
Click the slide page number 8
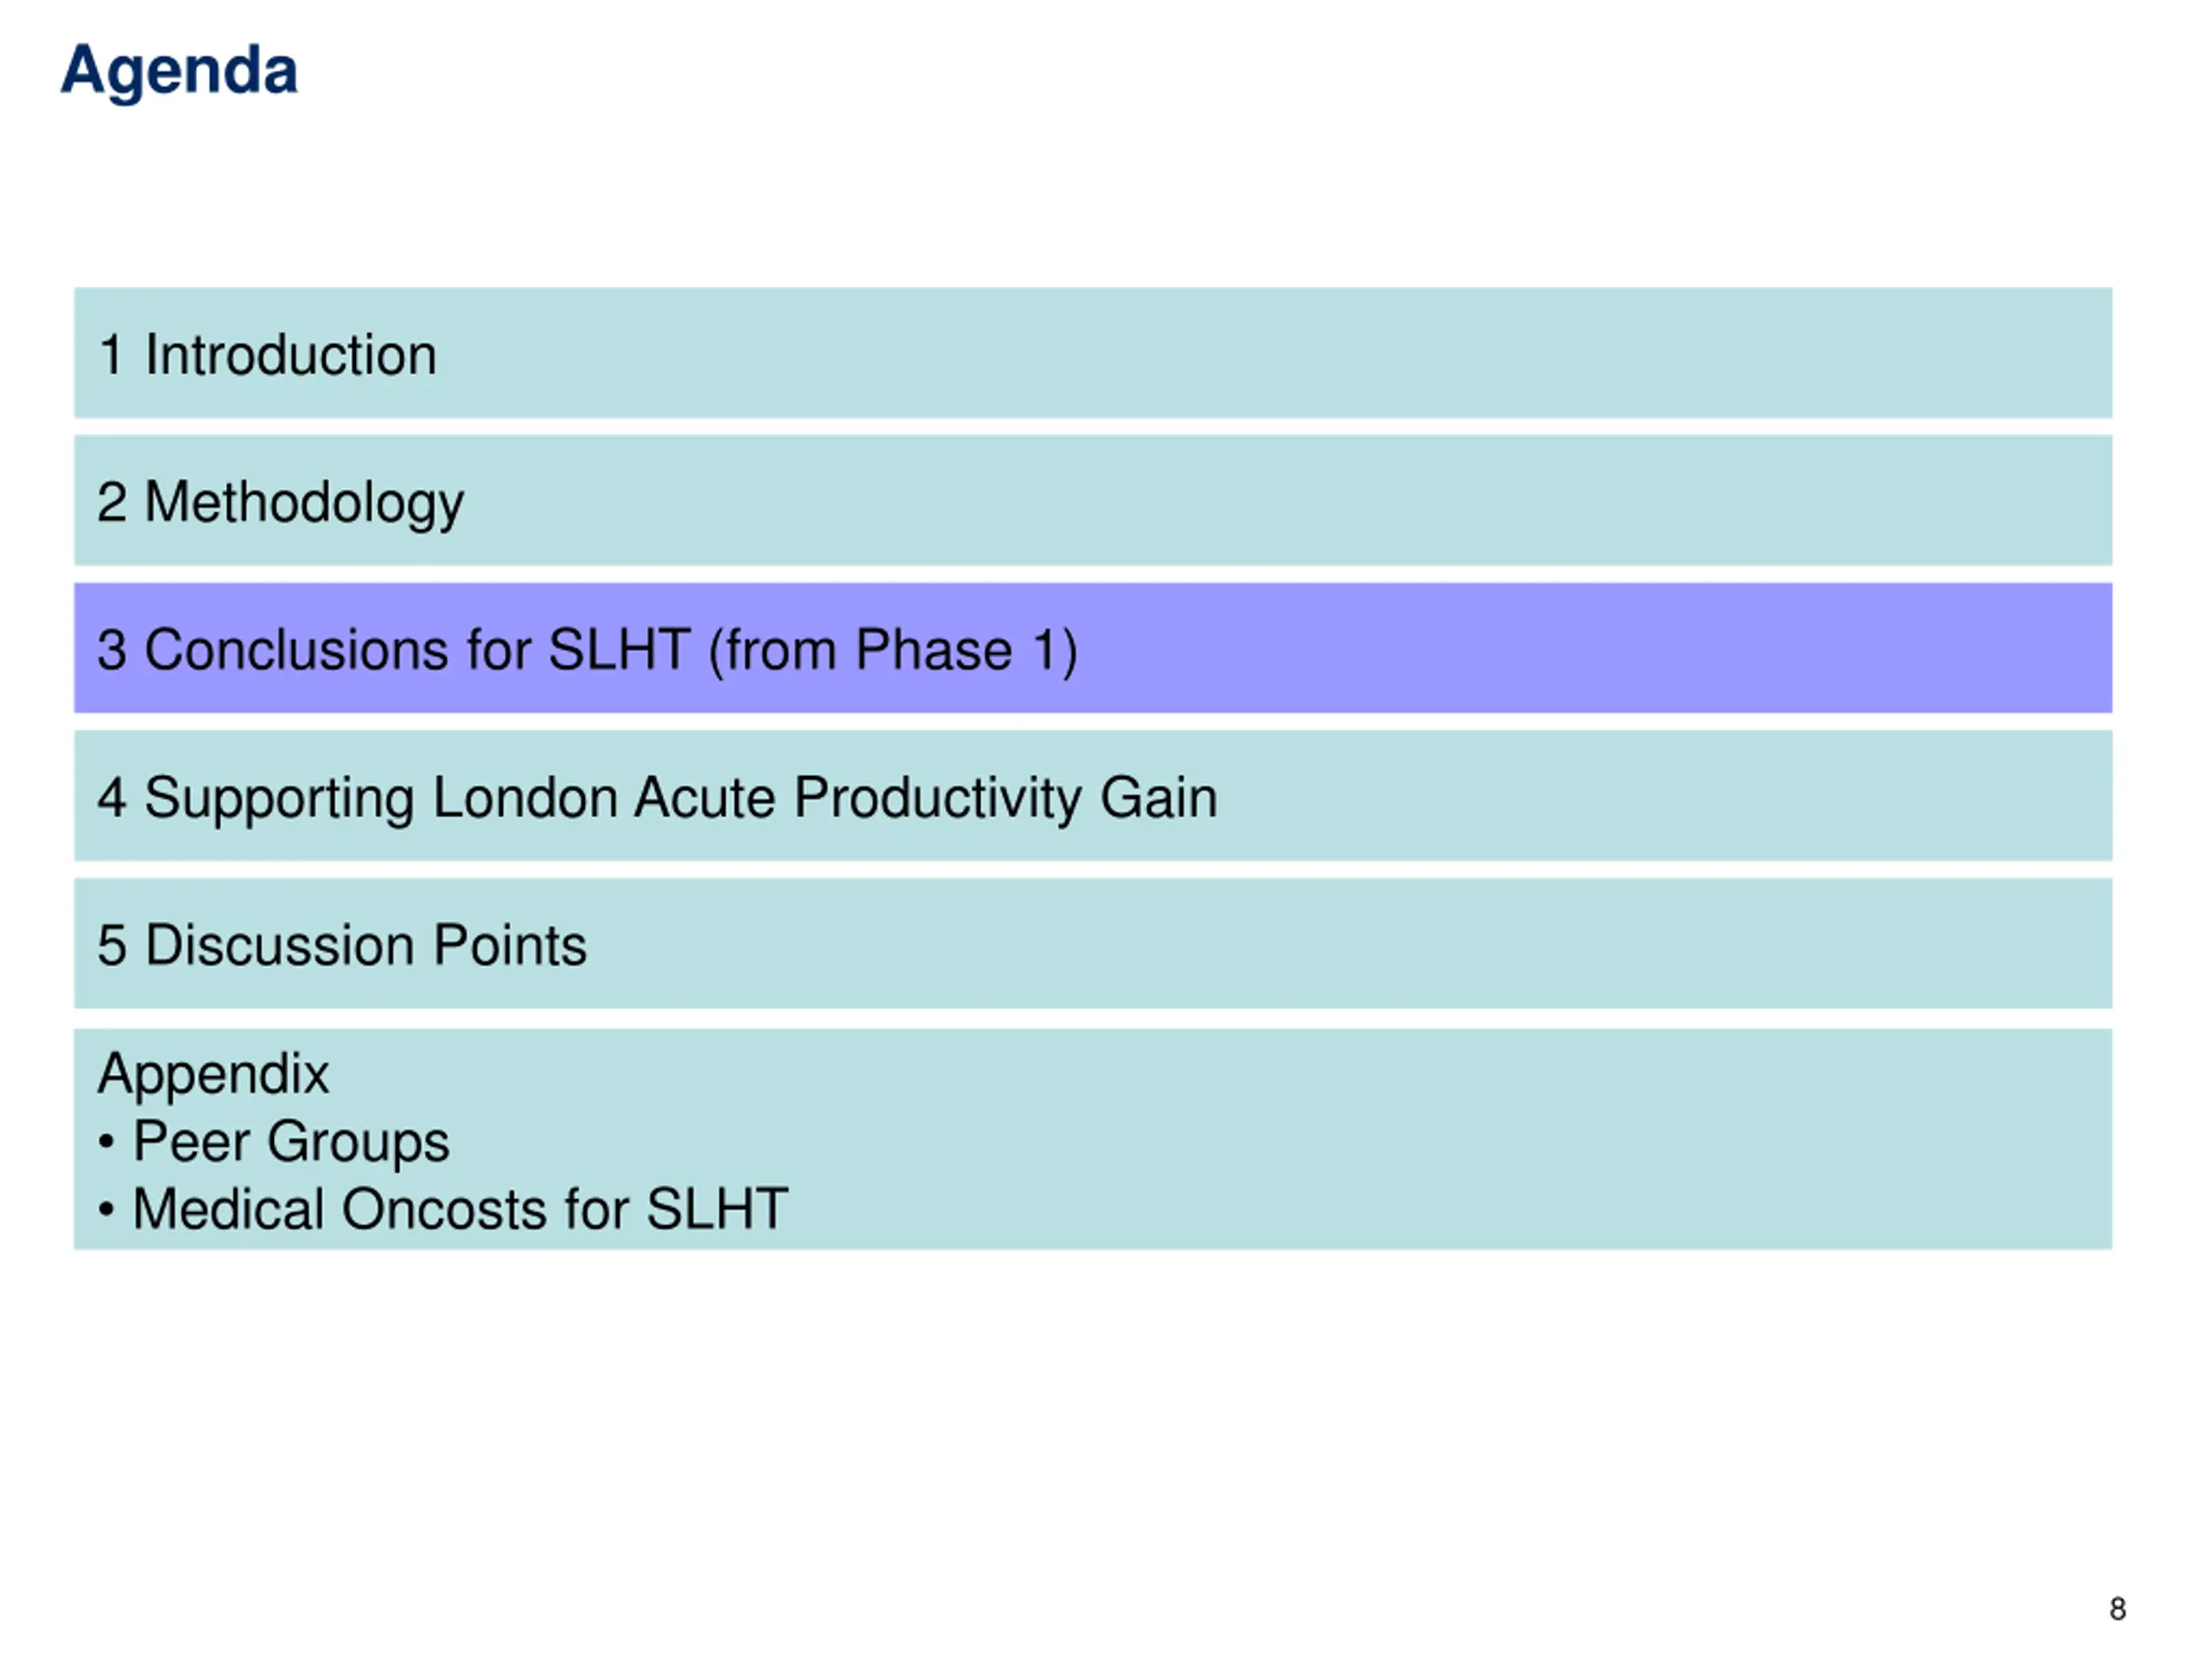pos(2118,1609)
